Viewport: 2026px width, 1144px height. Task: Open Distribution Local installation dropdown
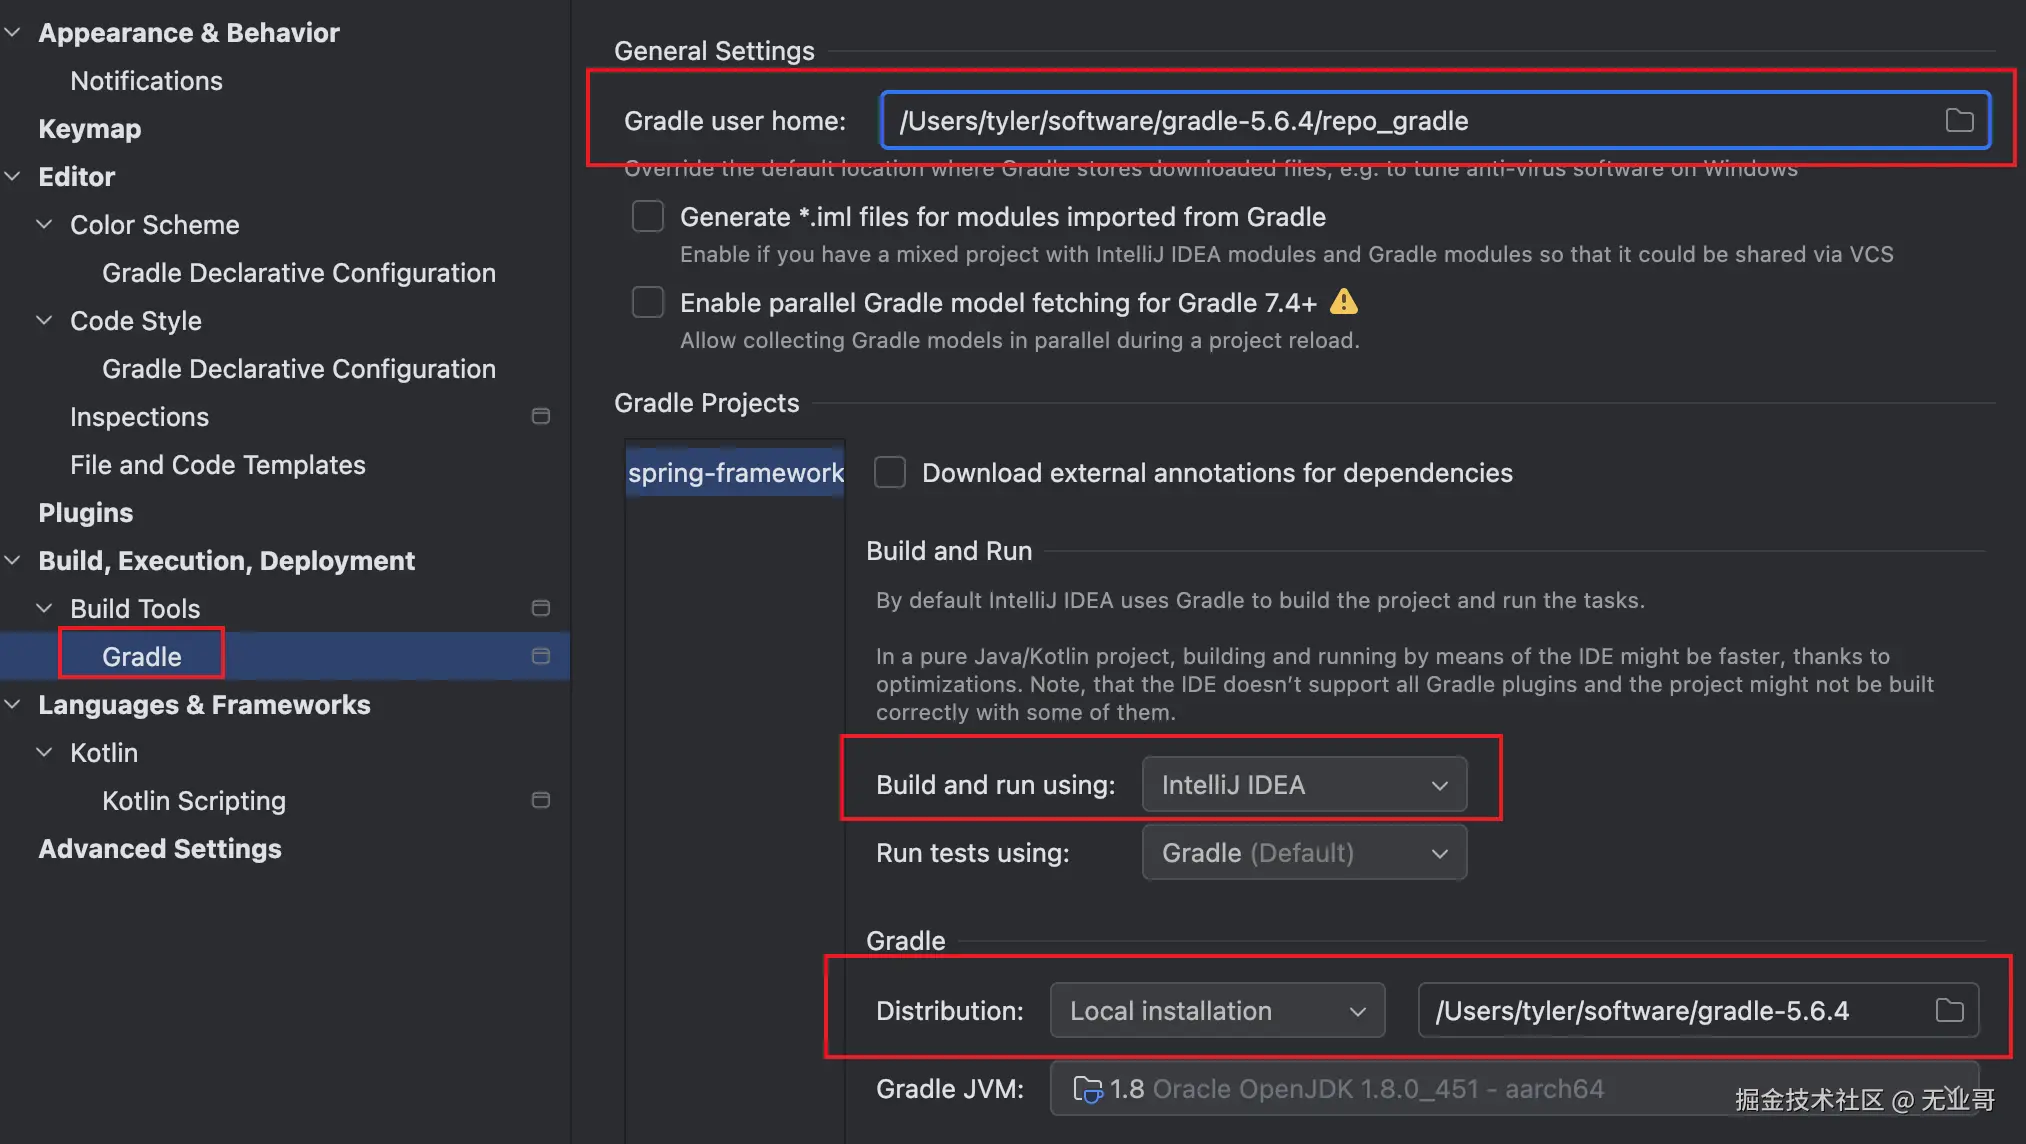coord(1216,1011)
